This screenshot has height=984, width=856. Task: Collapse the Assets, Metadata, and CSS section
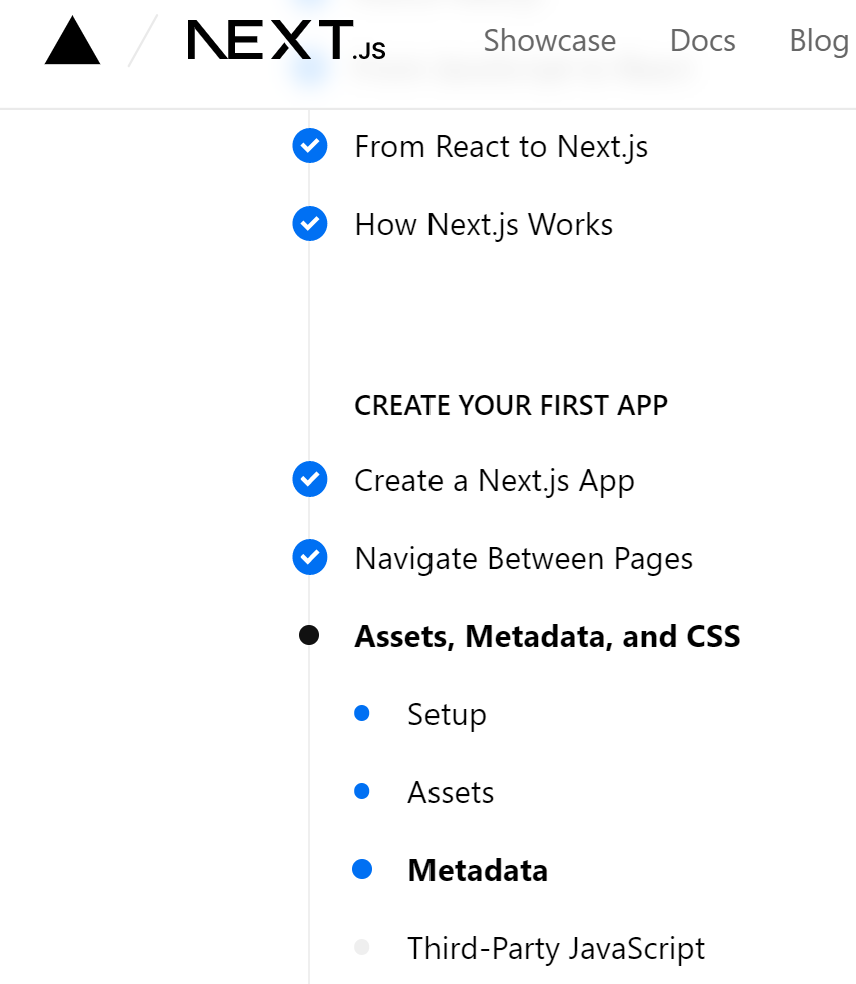point(547,637)
